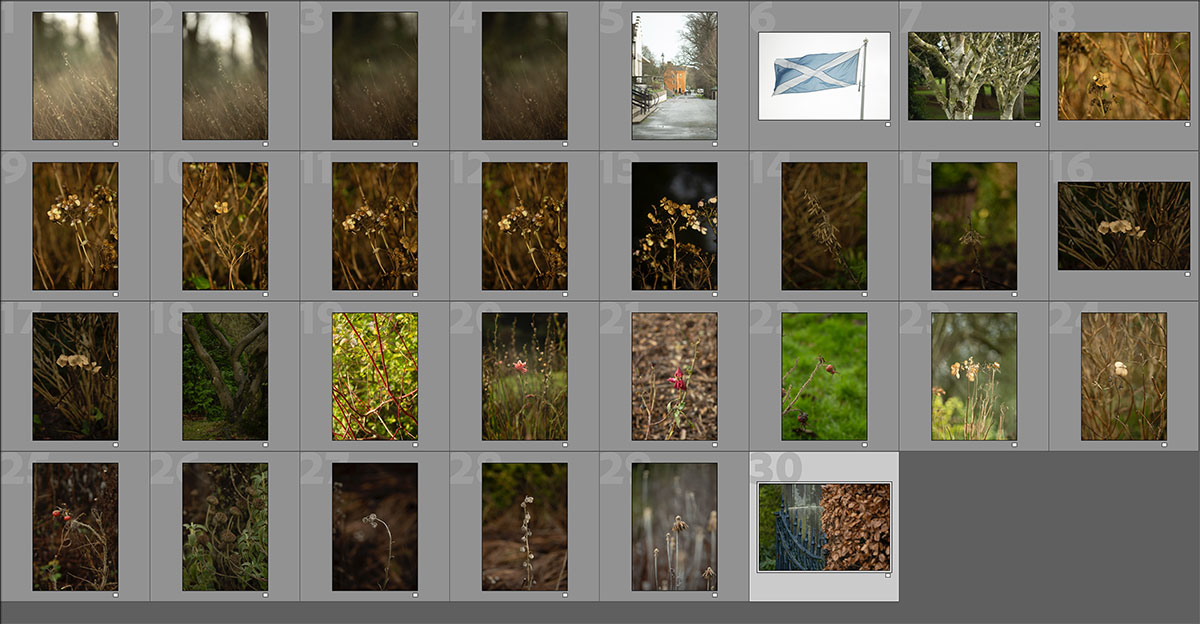Click the badge icon under thumbnail 16

click(1188, 275)
